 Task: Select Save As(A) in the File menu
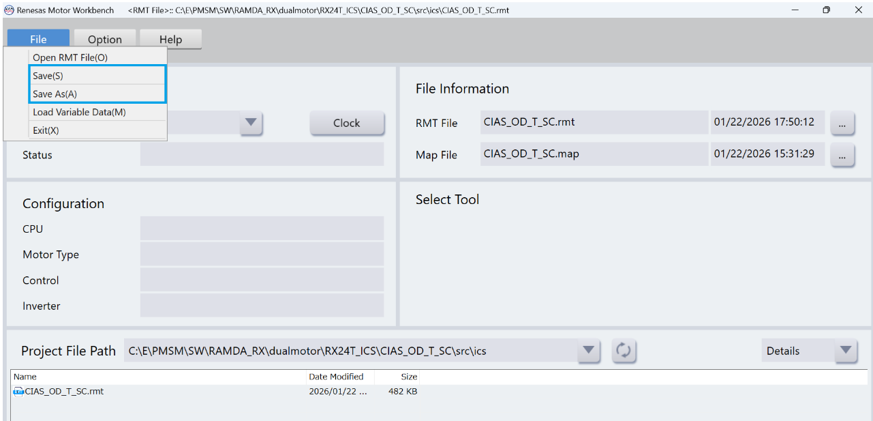tap(97, 94)
